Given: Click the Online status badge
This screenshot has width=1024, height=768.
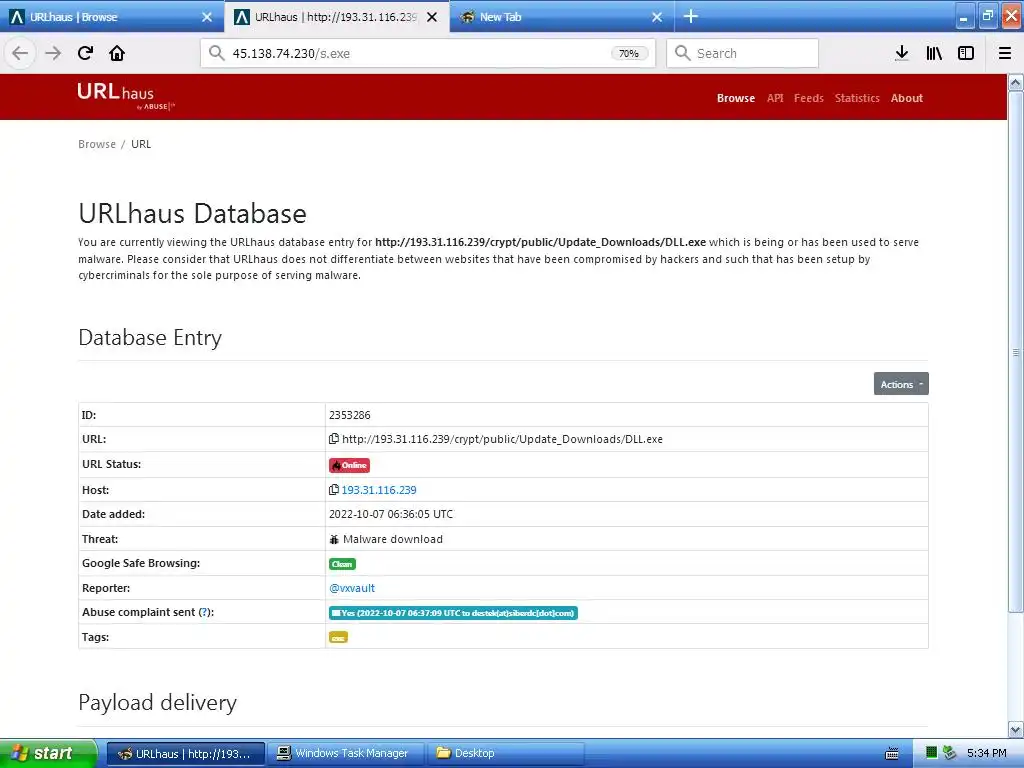Looking at the screenshot, I should (349, 465).
